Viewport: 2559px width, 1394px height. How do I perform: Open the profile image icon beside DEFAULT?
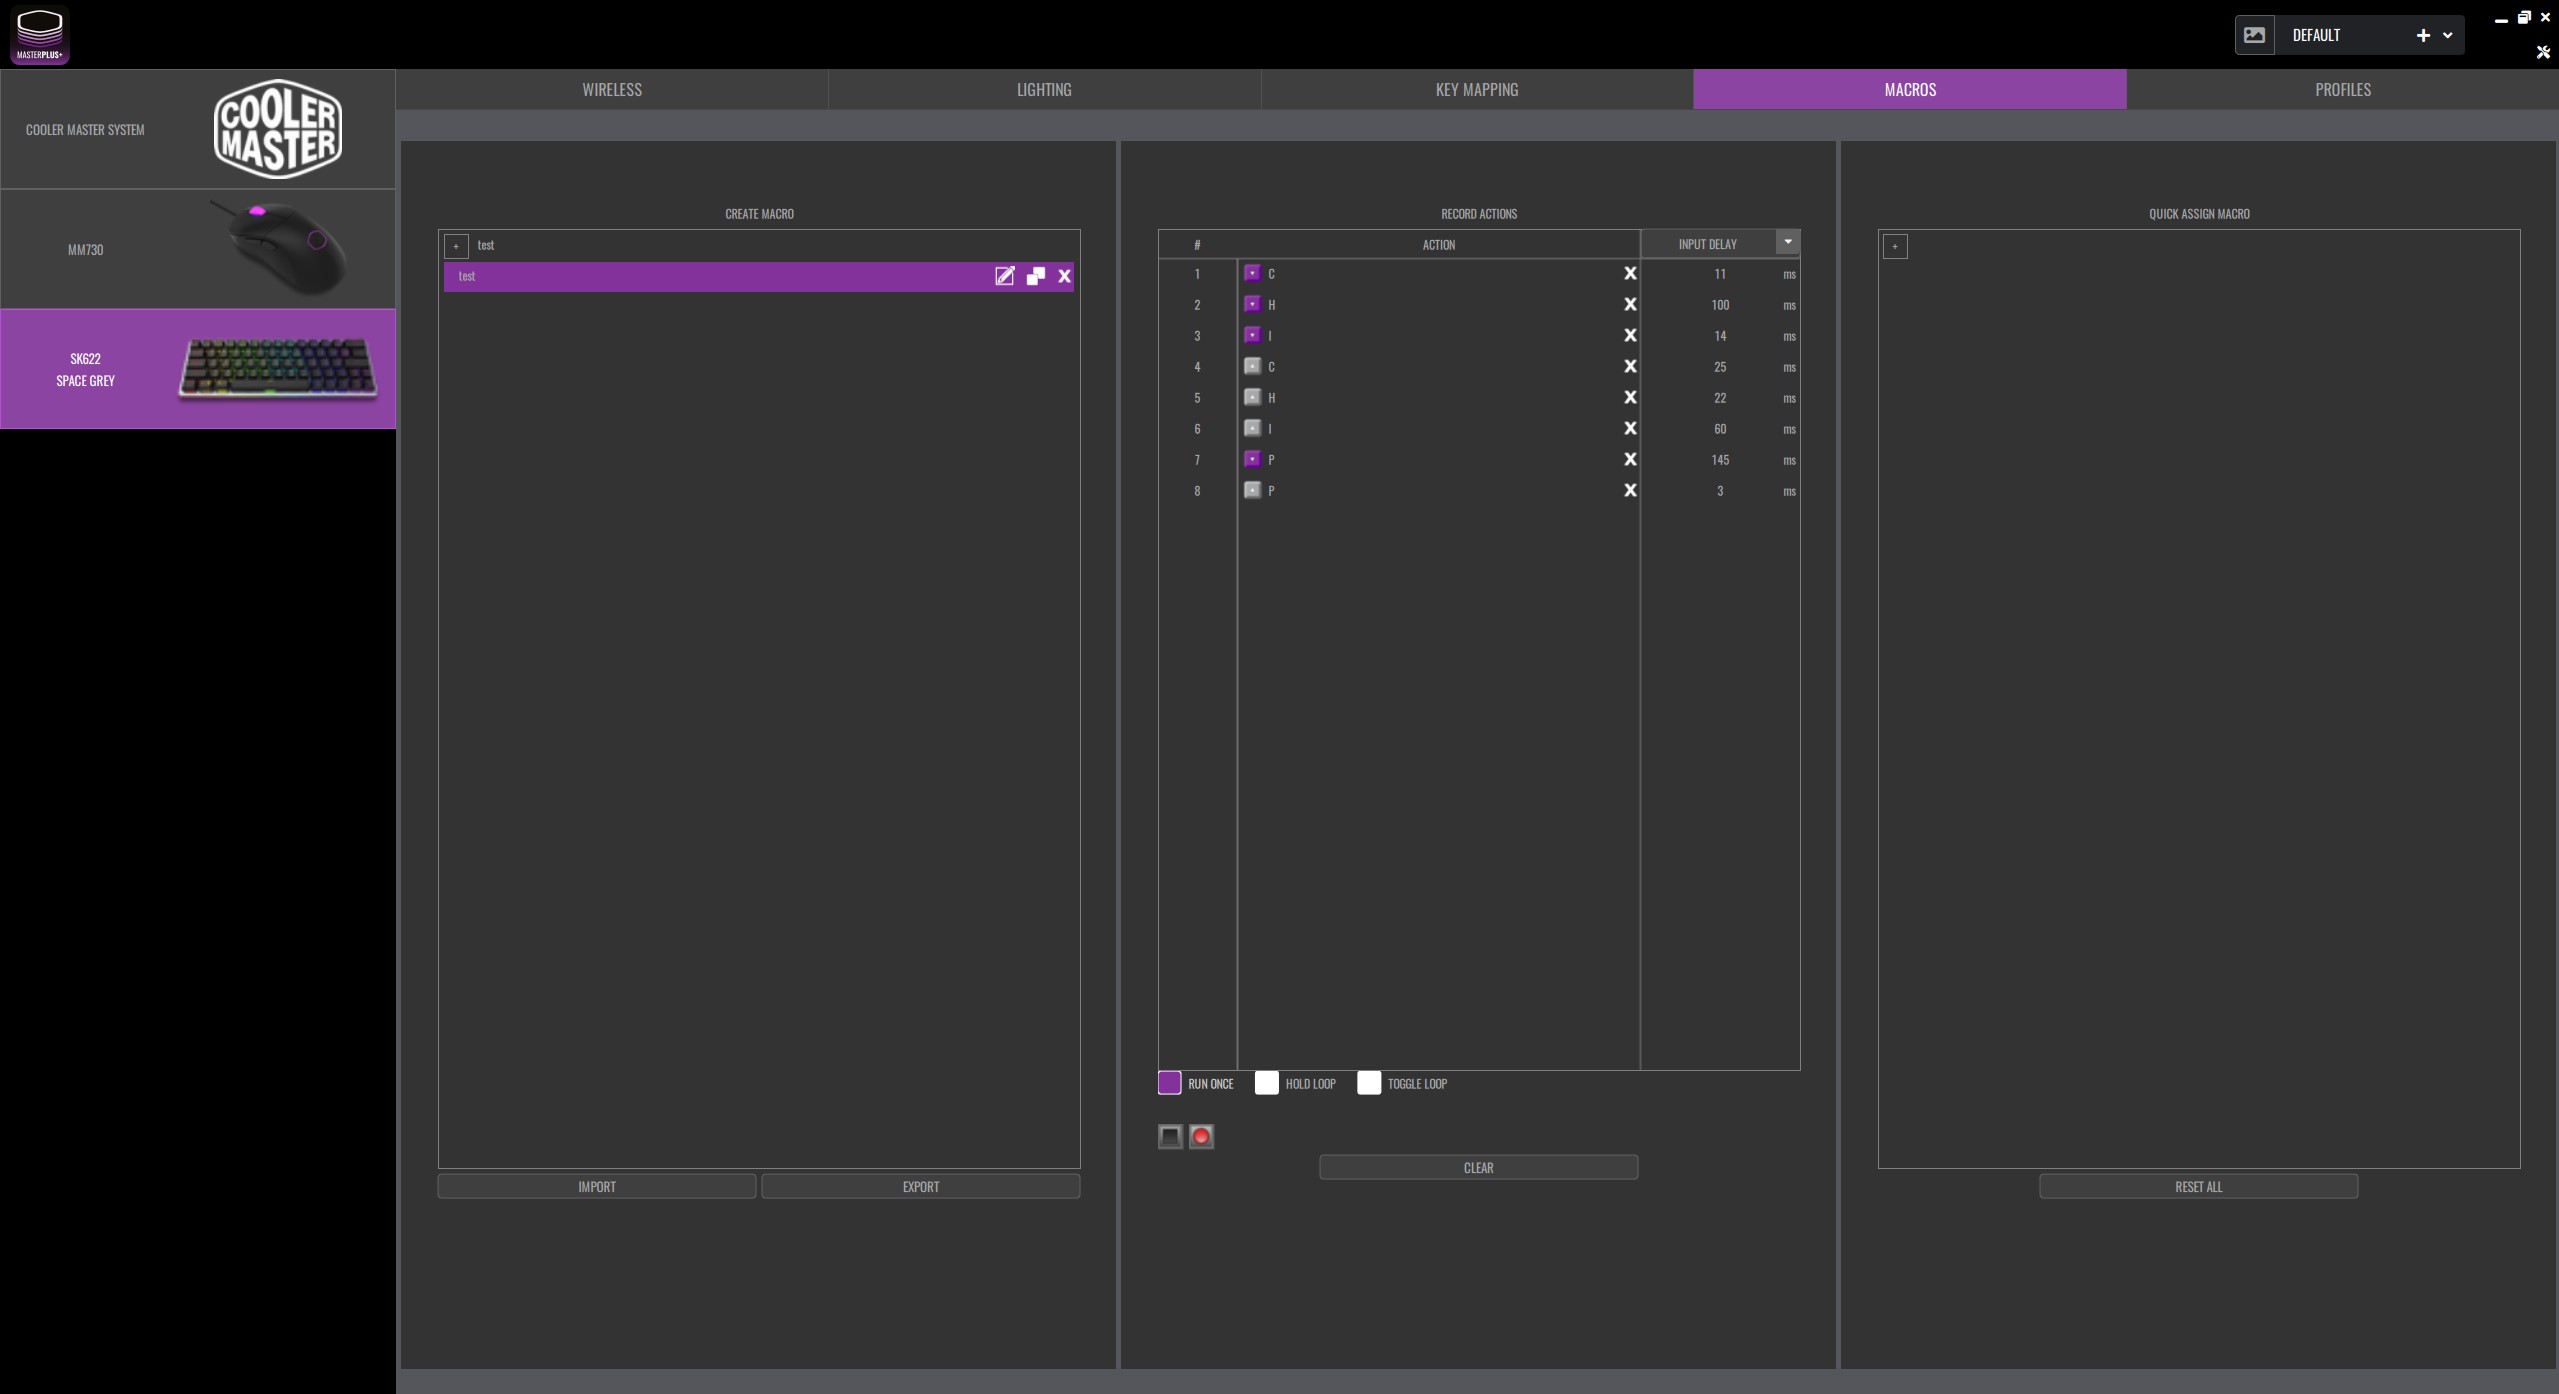coord(2254,35)
